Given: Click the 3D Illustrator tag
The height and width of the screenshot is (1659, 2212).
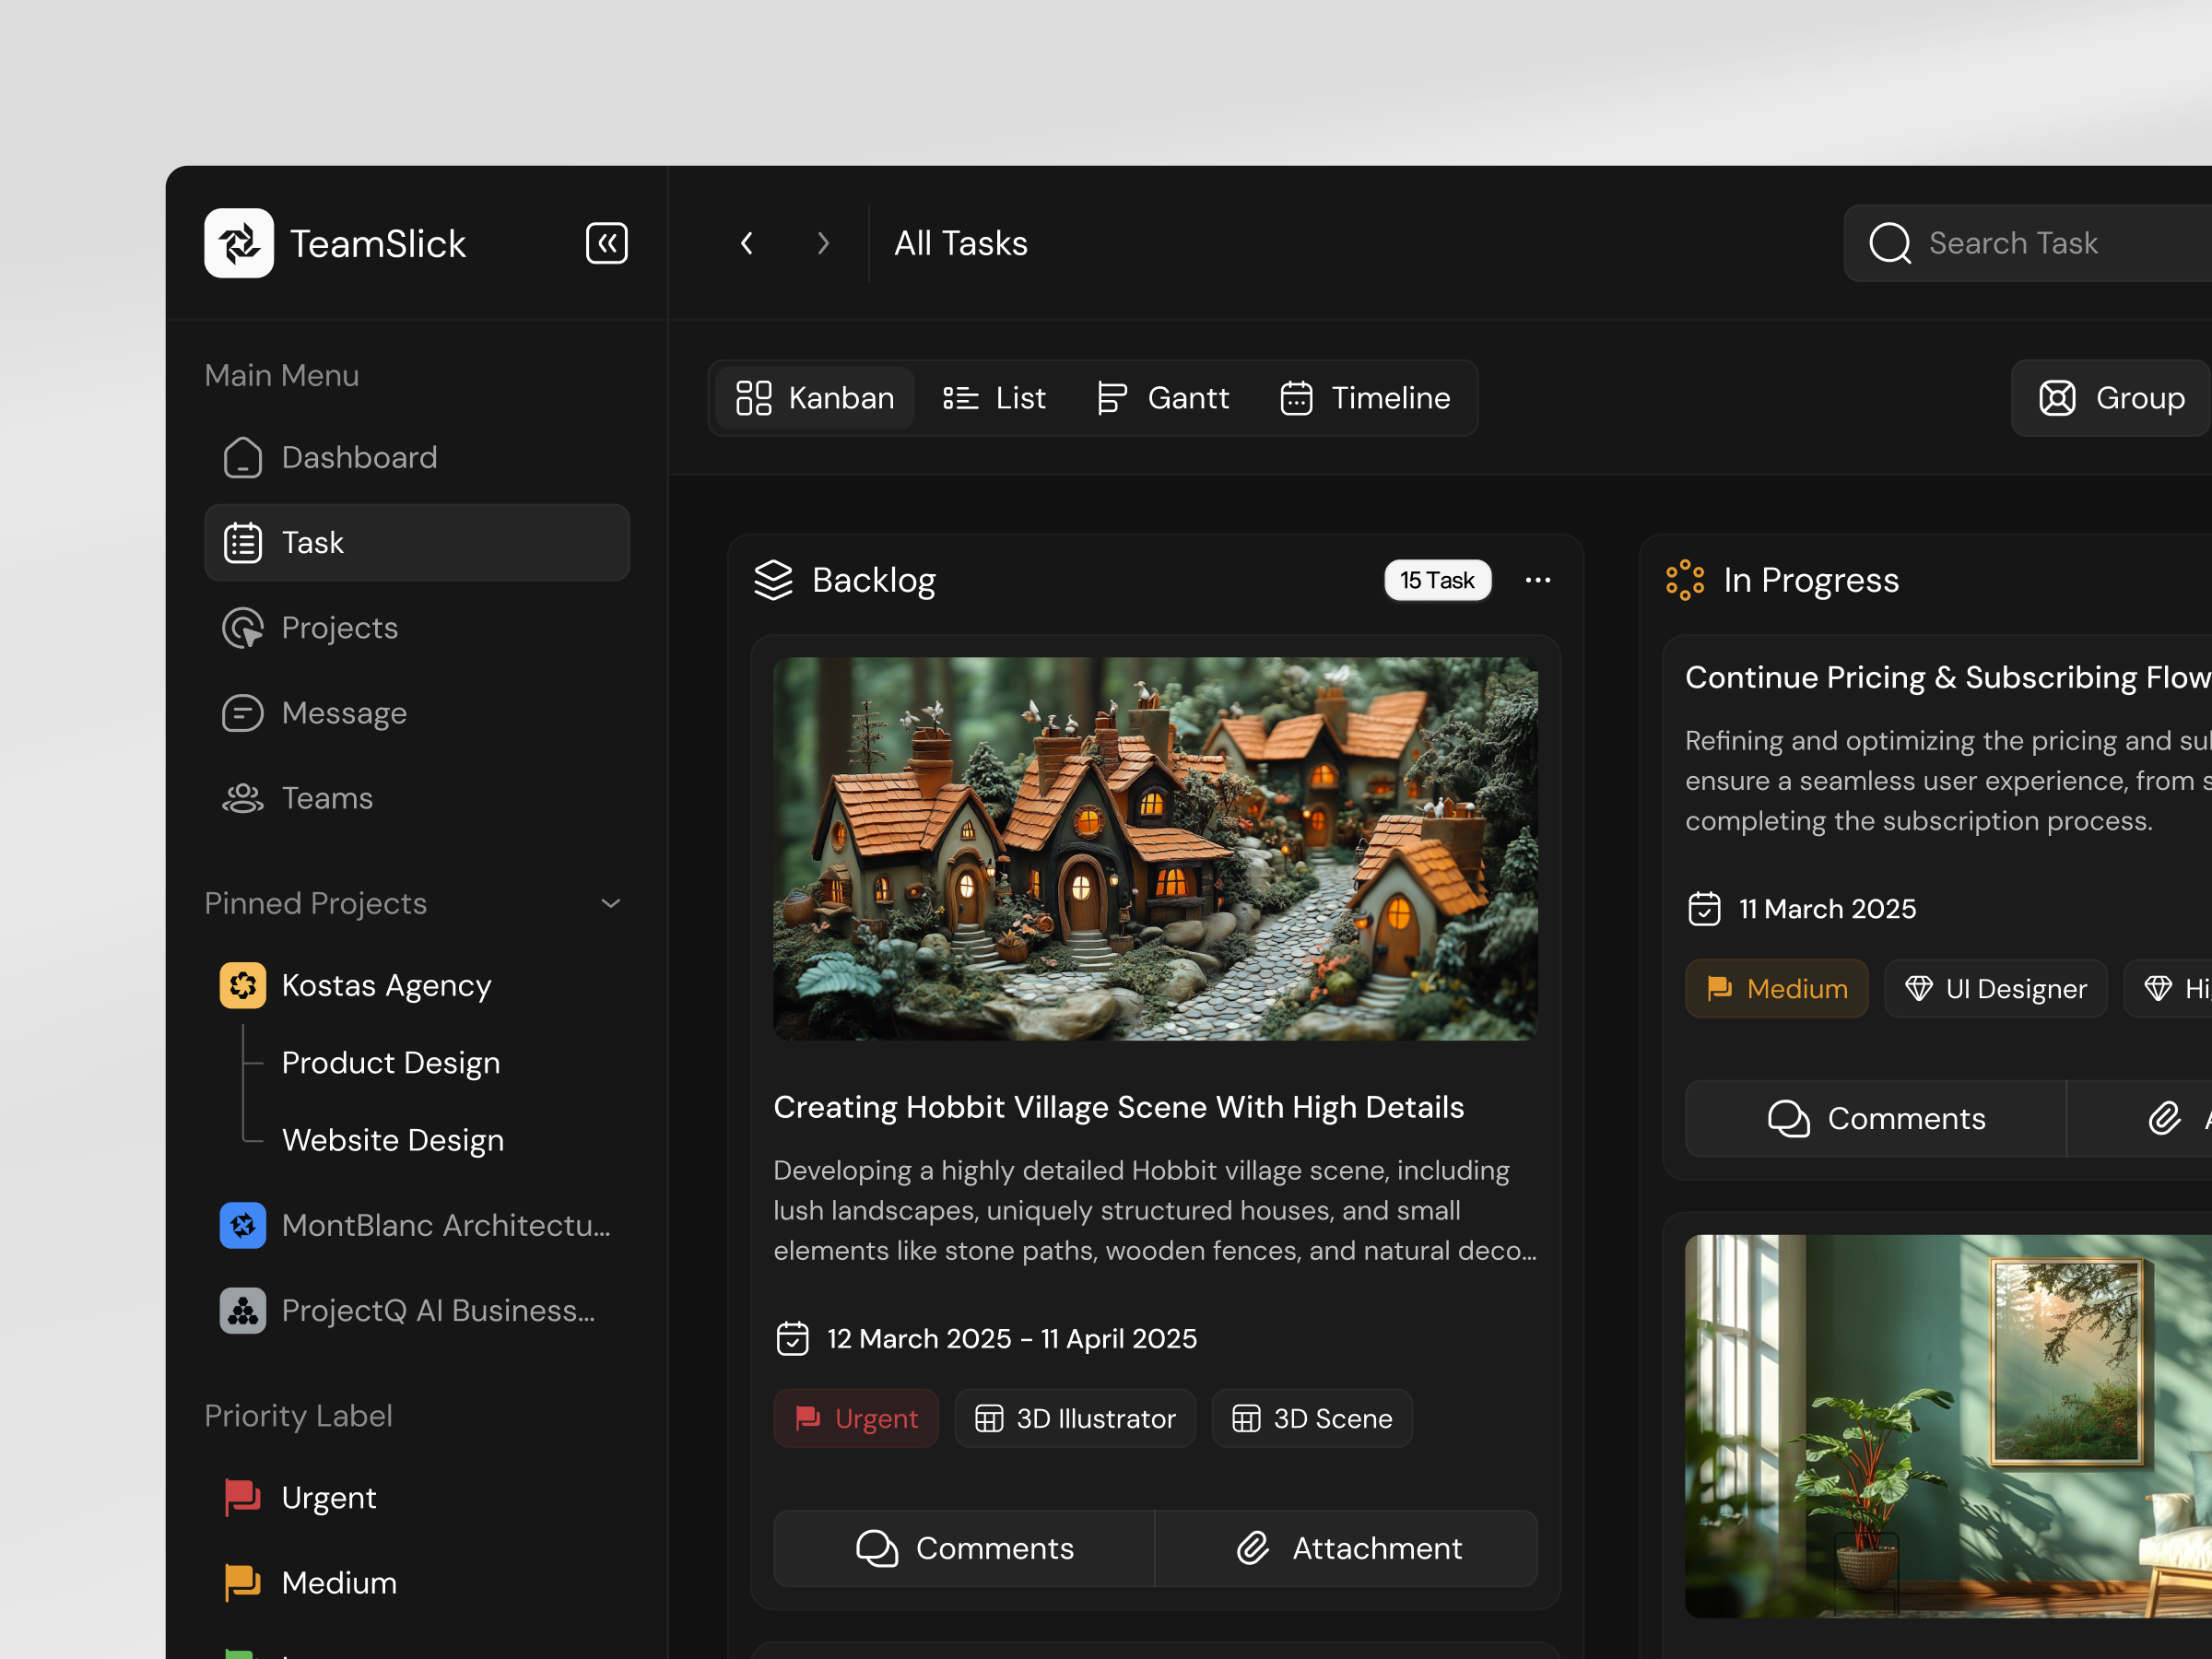Looking at the screenshot, I should [1075, 1418].
